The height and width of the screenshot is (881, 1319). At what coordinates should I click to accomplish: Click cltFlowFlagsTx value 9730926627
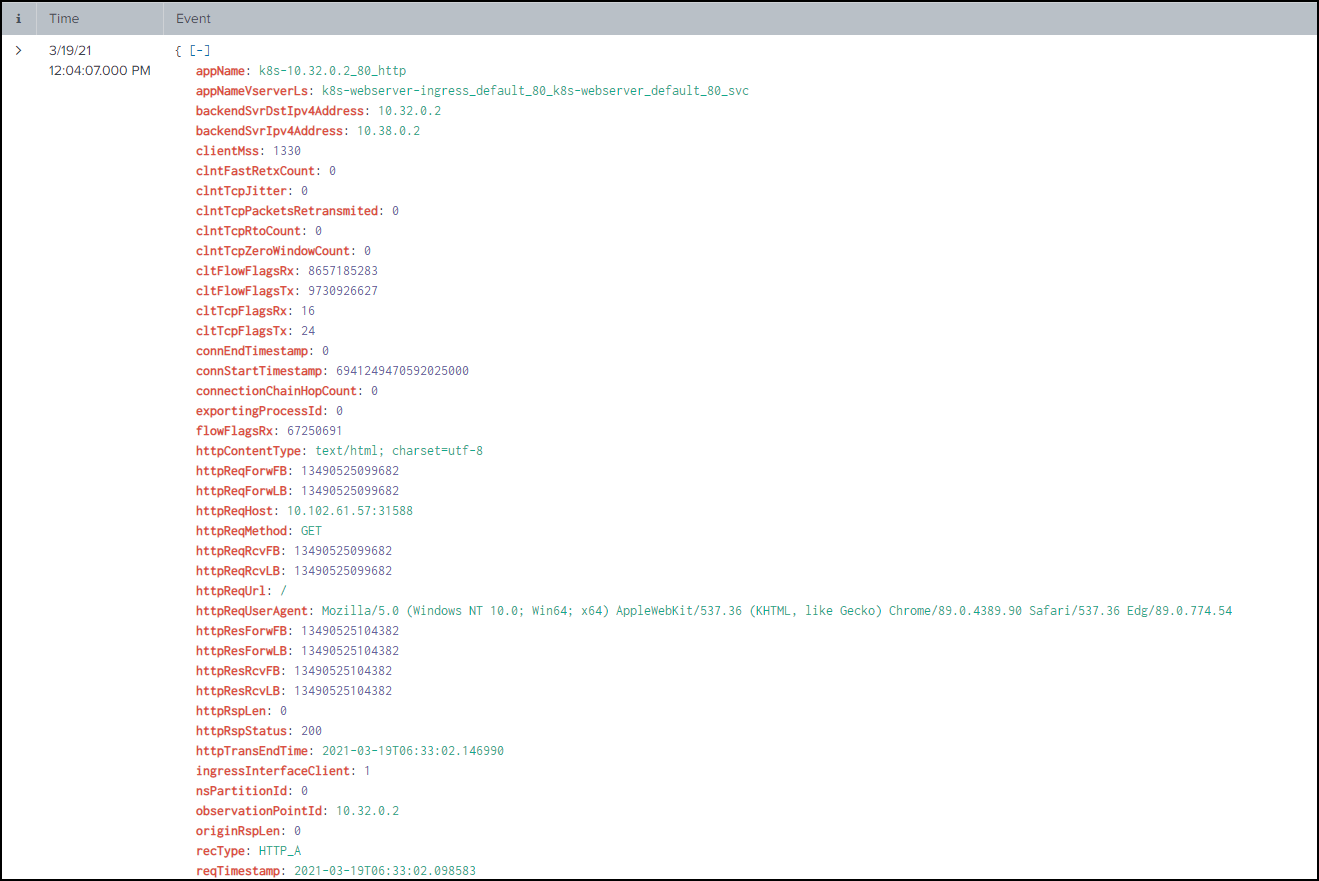(x=343, y=291)
